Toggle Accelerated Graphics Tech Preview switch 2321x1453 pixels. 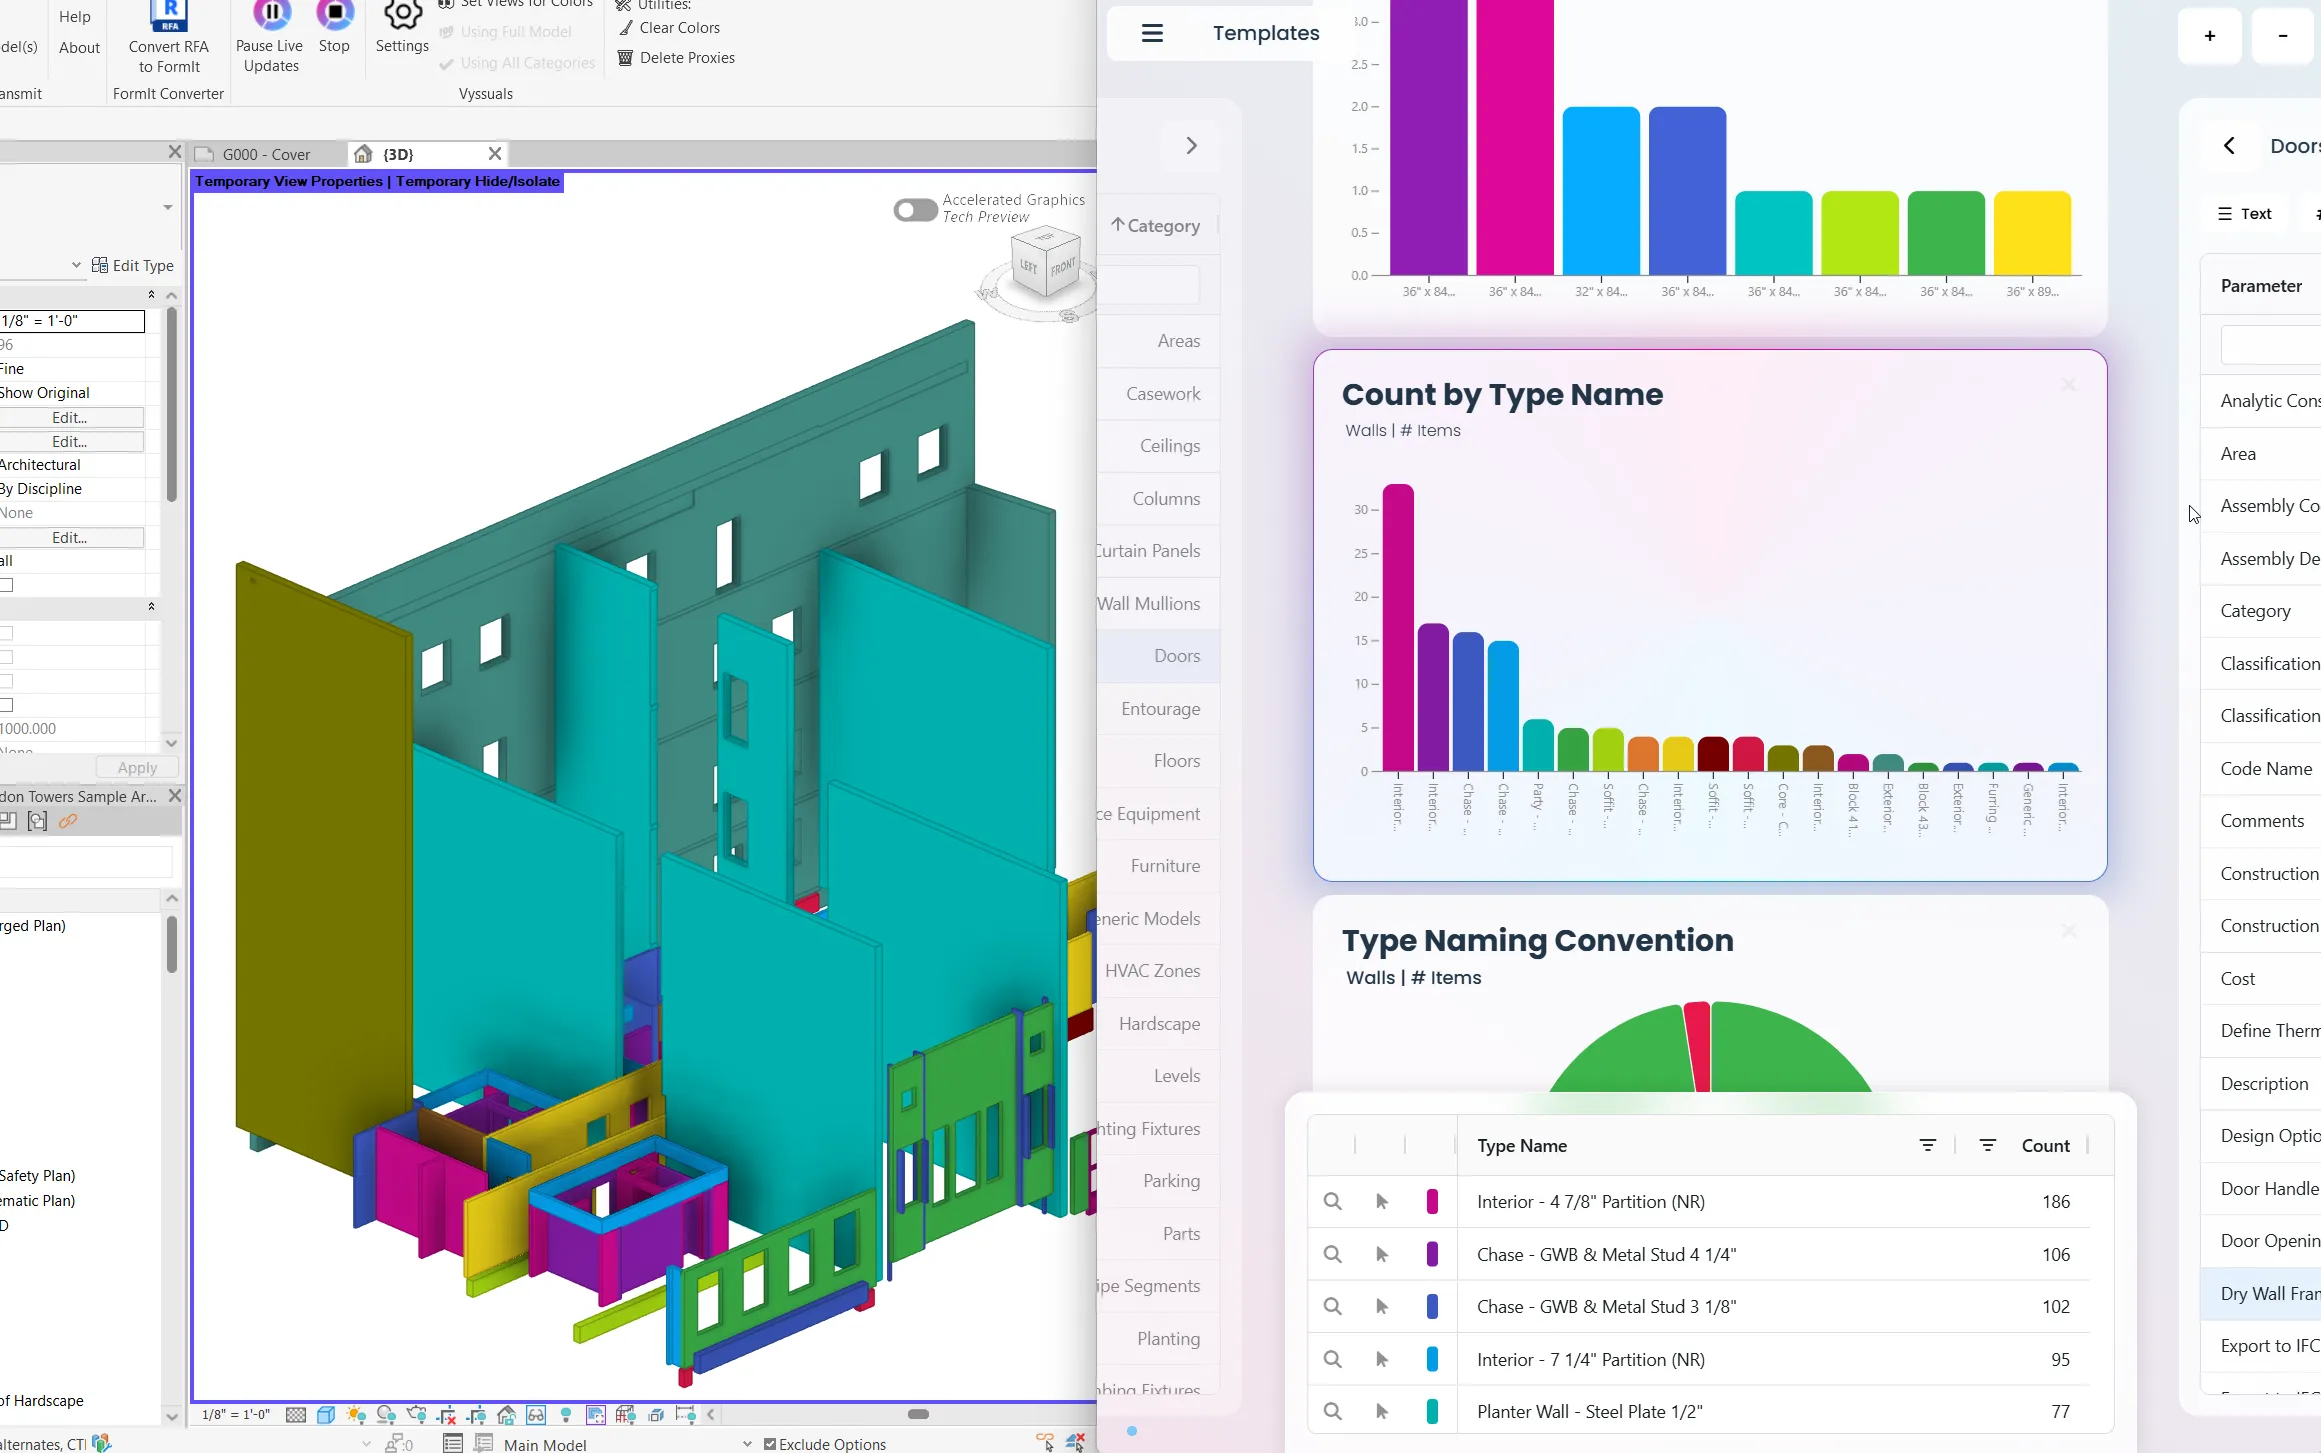tap(914, 209)
